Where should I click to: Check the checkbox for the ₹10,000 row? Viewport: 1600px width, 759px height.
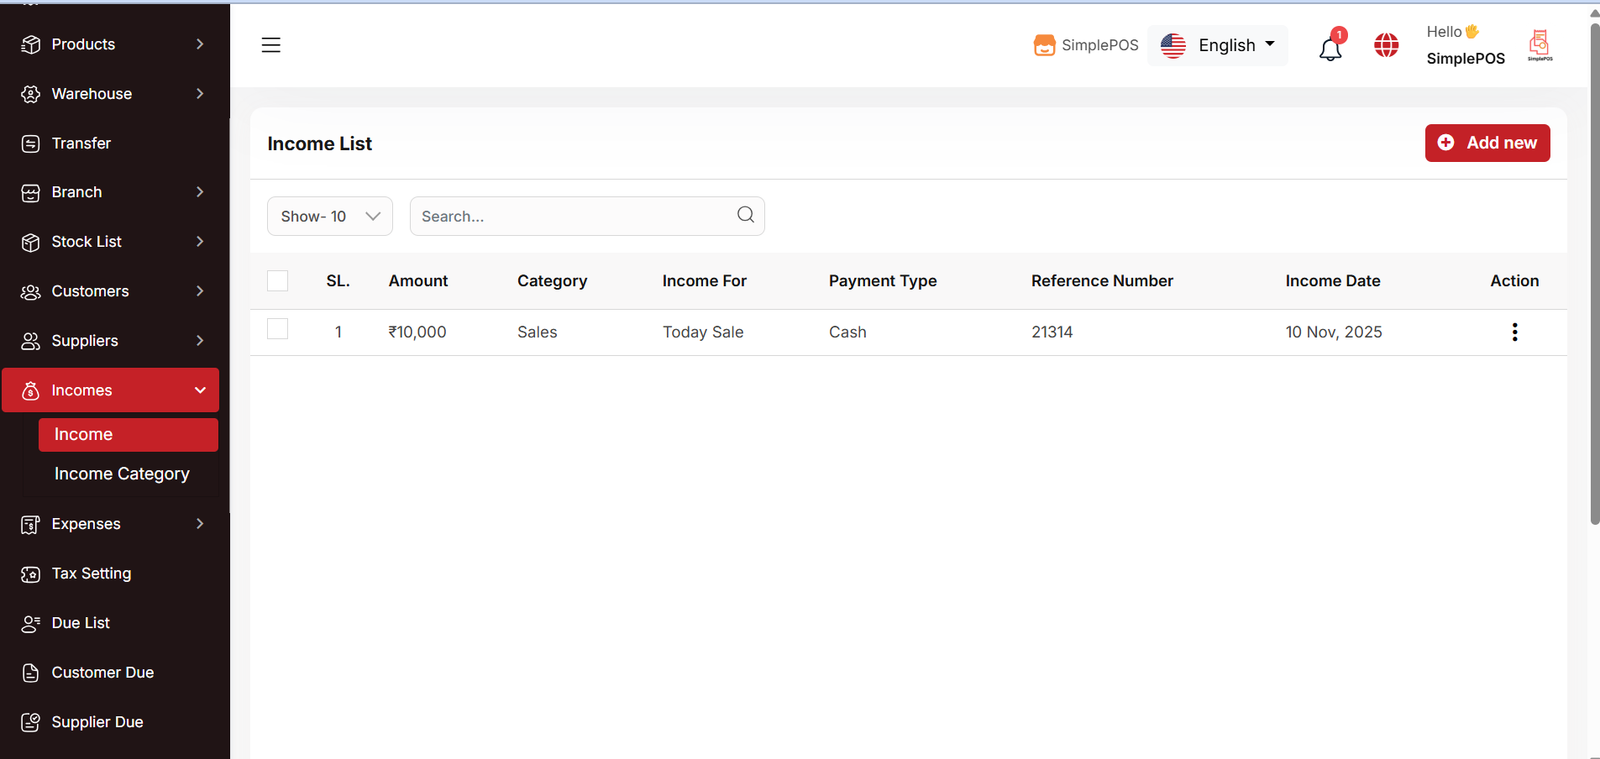pos(278,329)
